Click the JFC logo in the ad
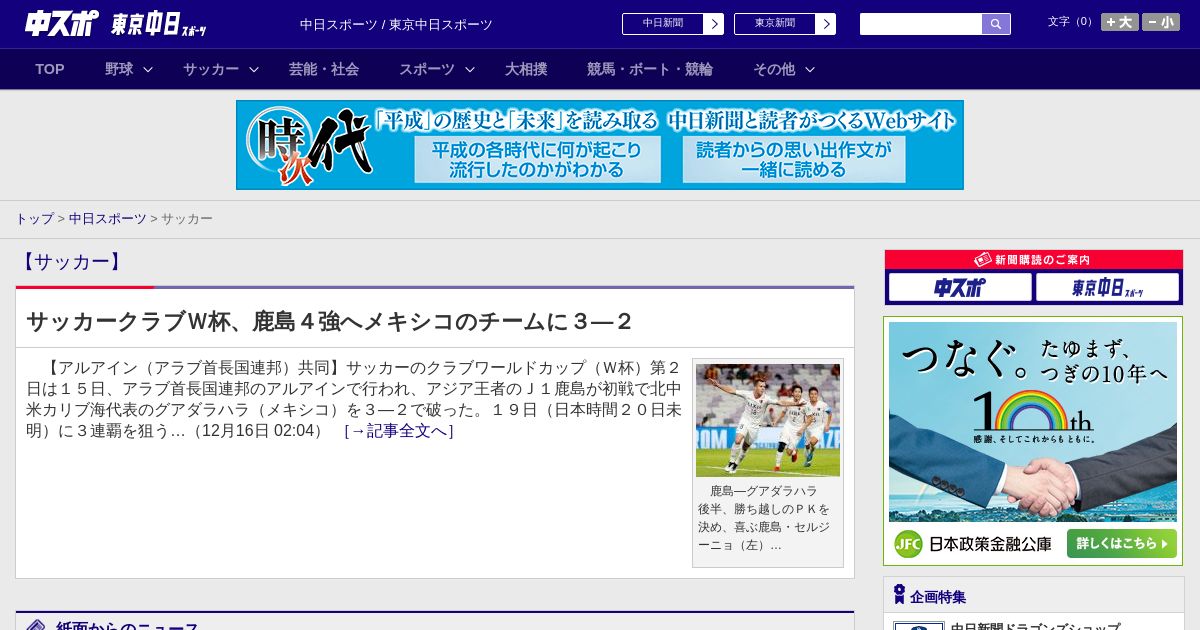This screenshot has width=1200, height=630. pos(908,544)
